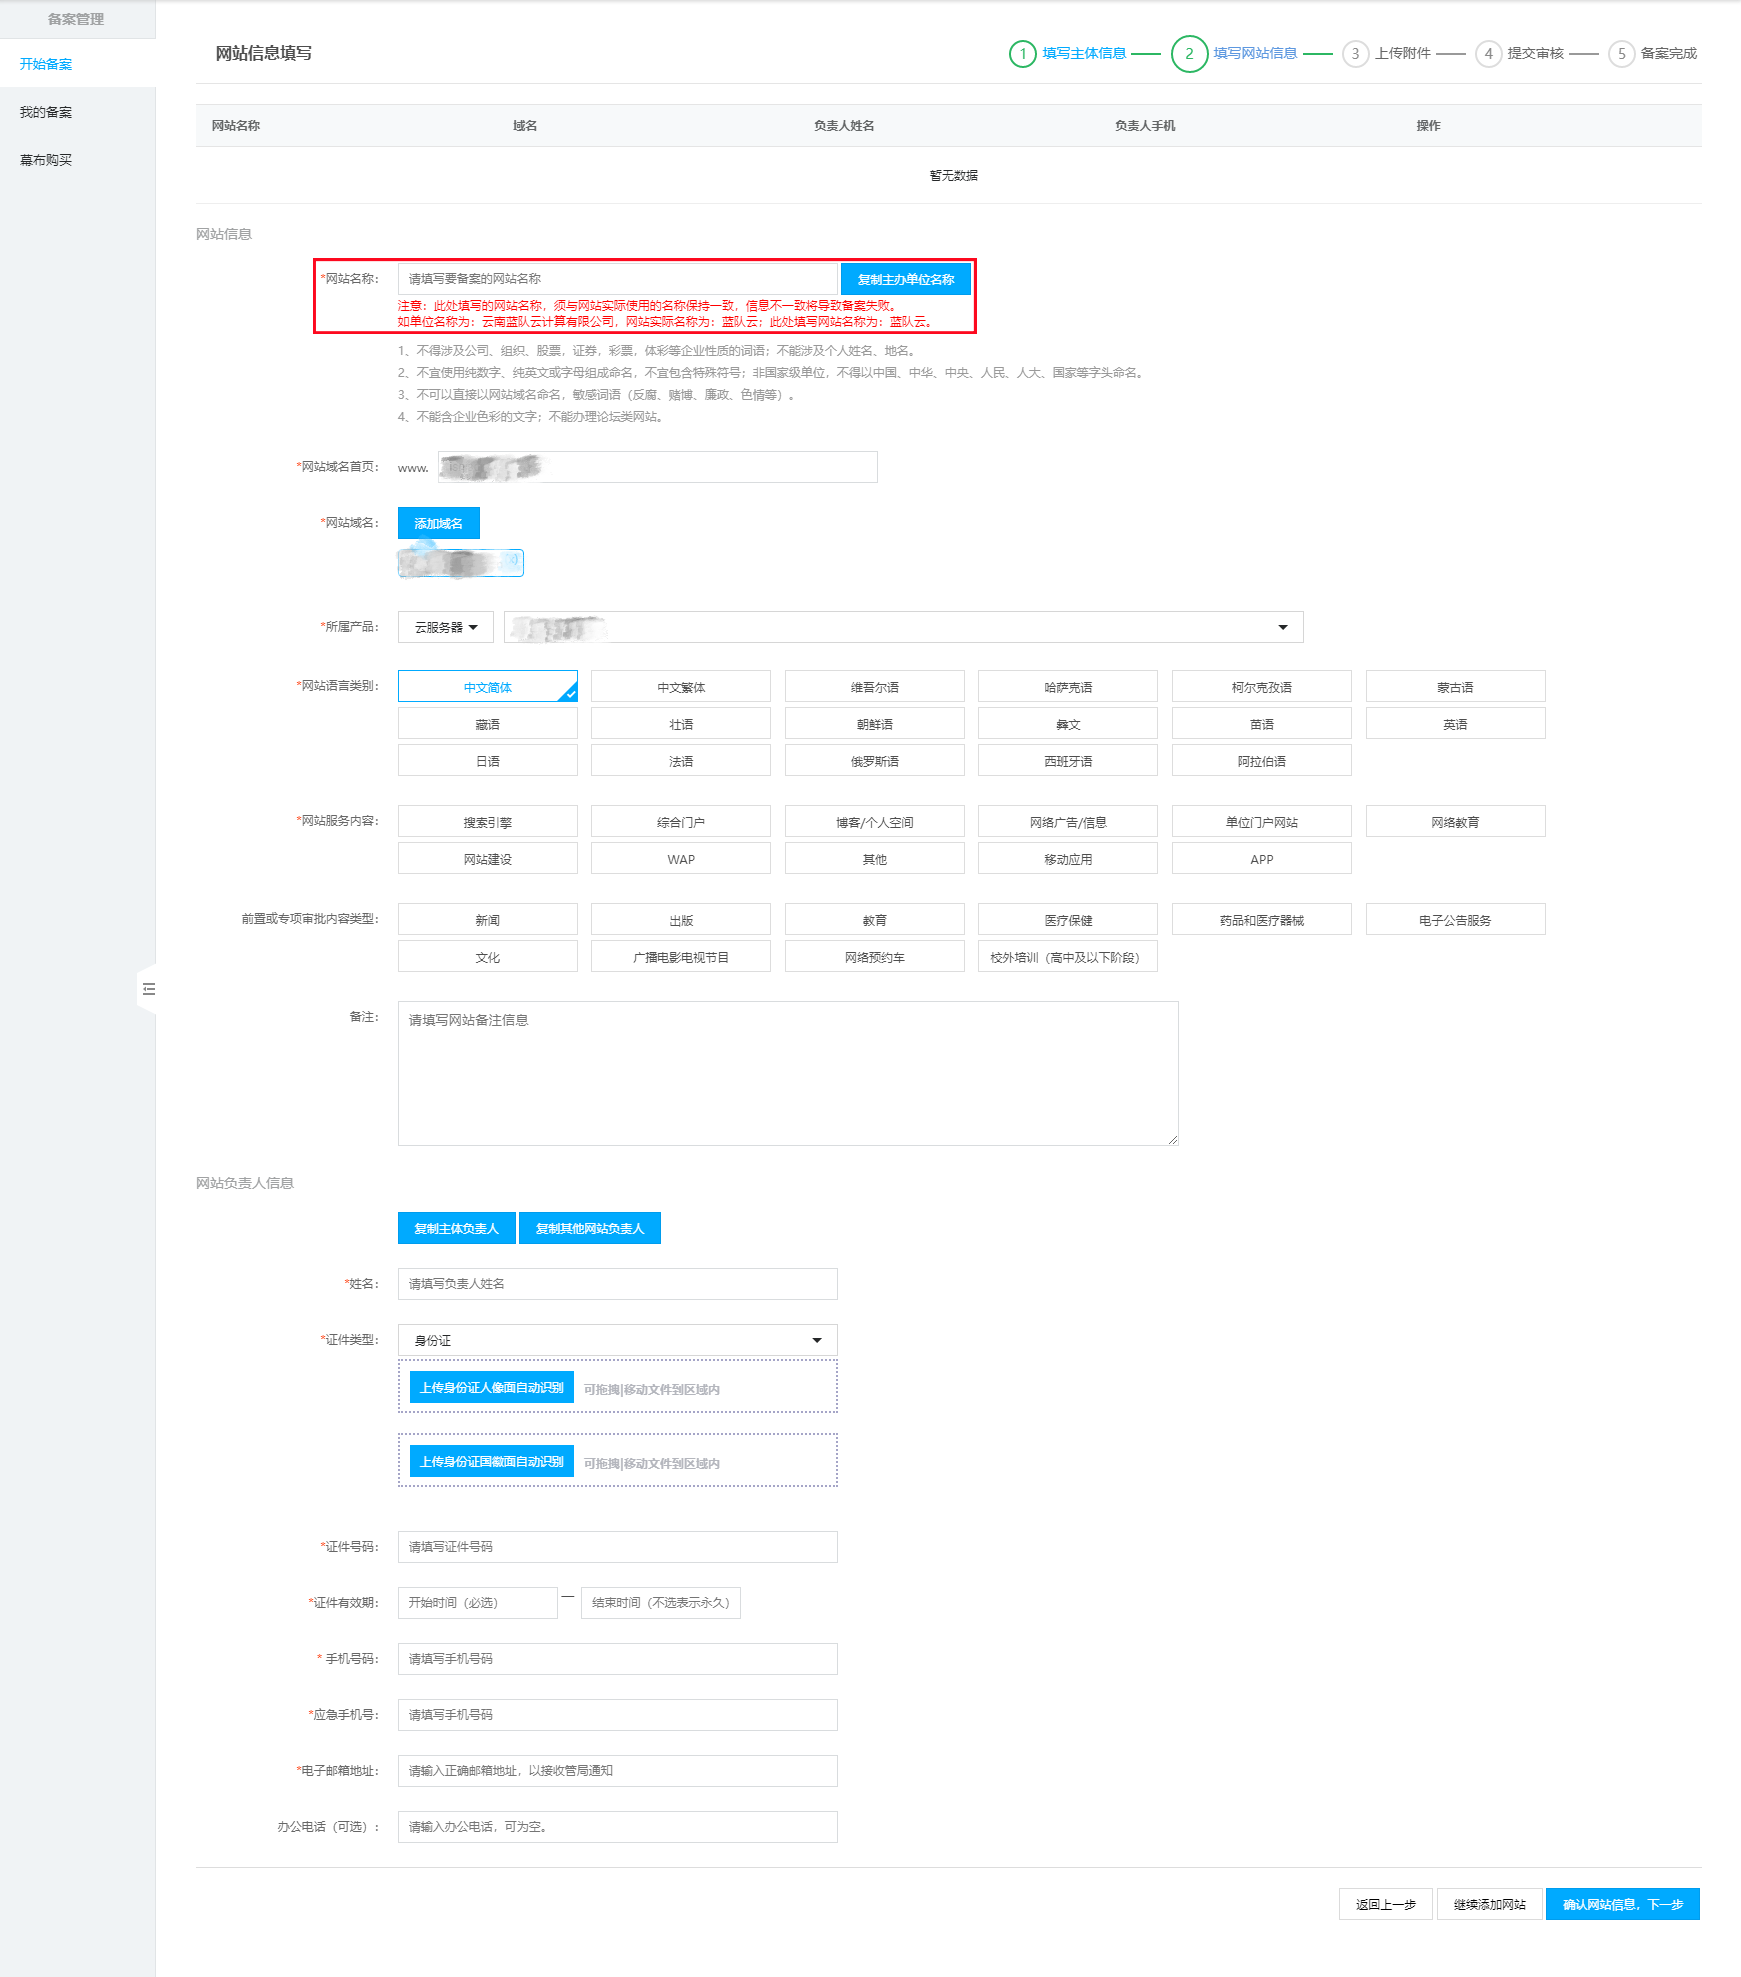1741x1977 pixels.
Task: Click step 1 circle in progress bar
Action: coord(1022,54)
